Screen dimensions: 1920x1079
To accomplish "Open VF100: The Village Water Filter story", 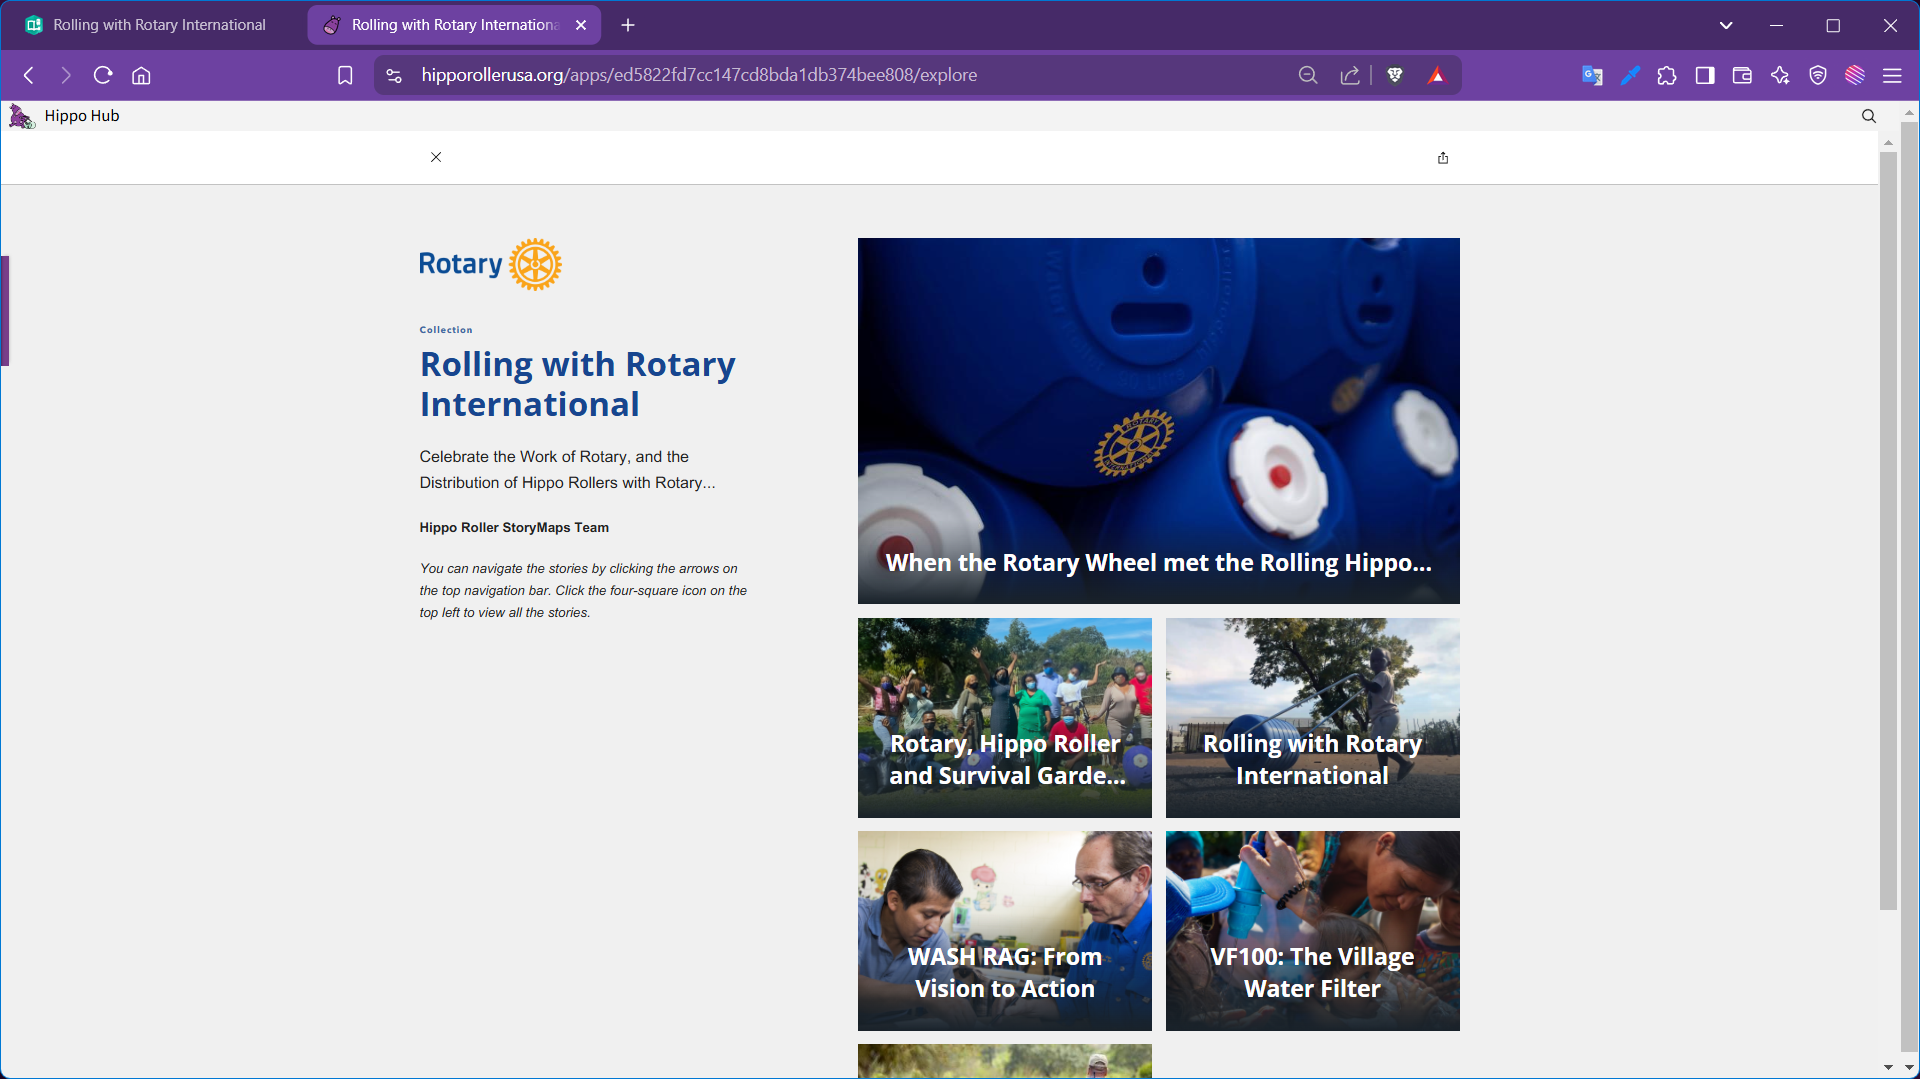I will [x=1313, y=931].
